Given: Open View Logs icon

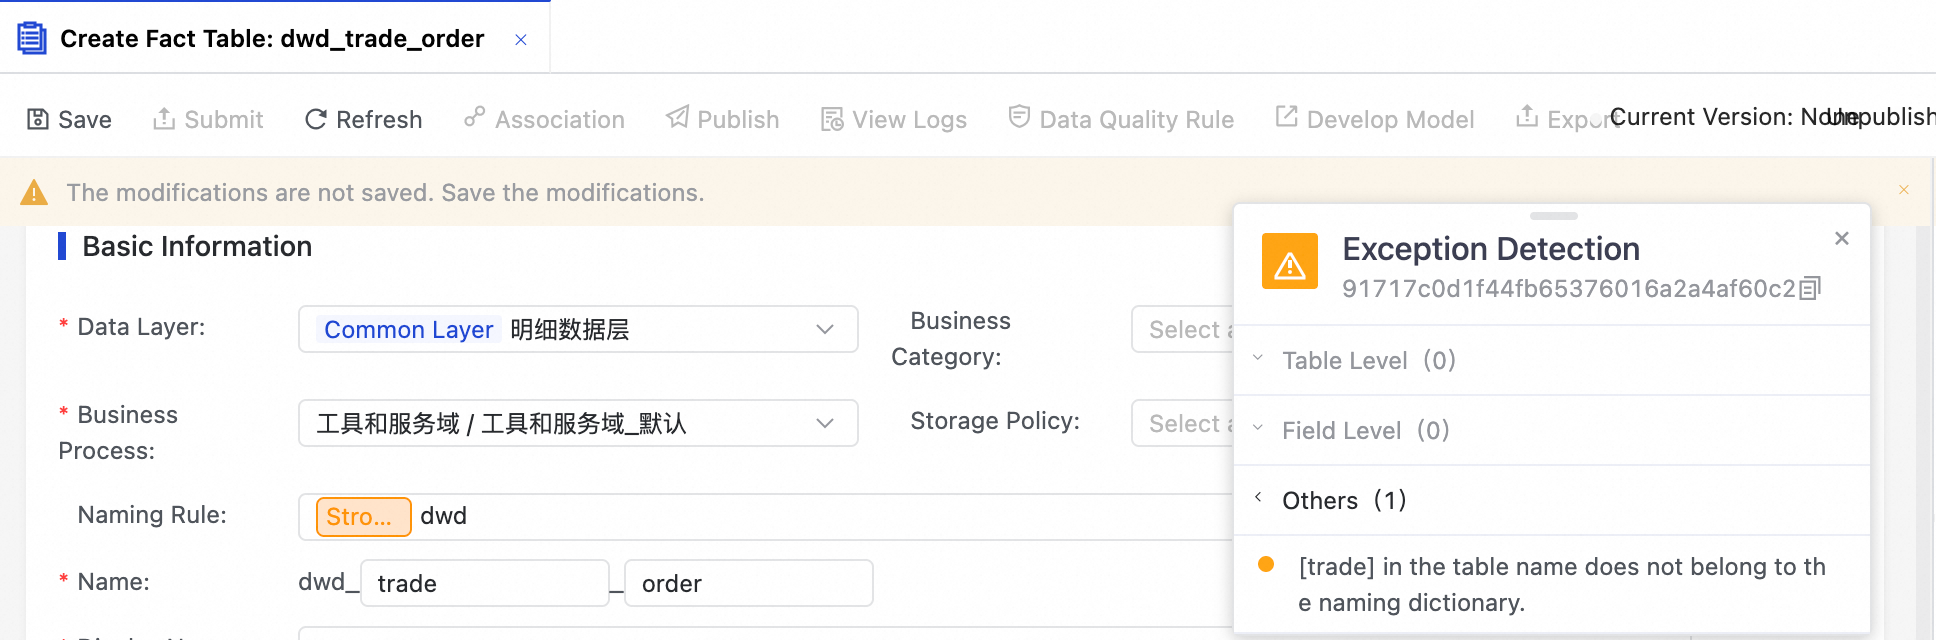Looking at the screenshot, I should pos(832,120).
